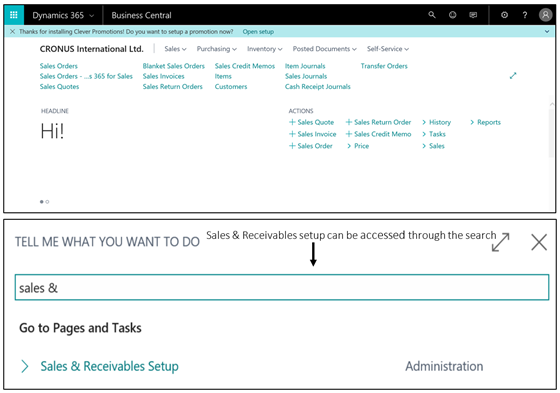Click the search magnifier icon in header
The width and height of the screenshot is (560, 393).
click(x=432, y=15)
